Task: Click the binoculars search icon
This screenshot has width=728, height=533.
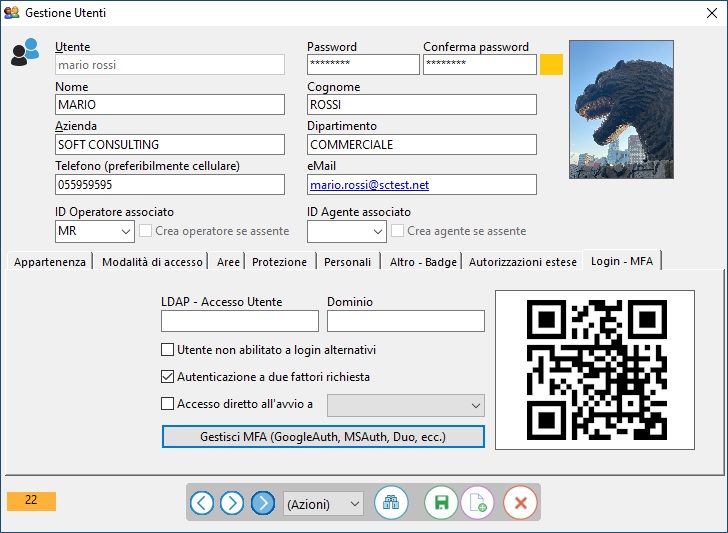Action: pyautogui.click(x=391, y=503)
